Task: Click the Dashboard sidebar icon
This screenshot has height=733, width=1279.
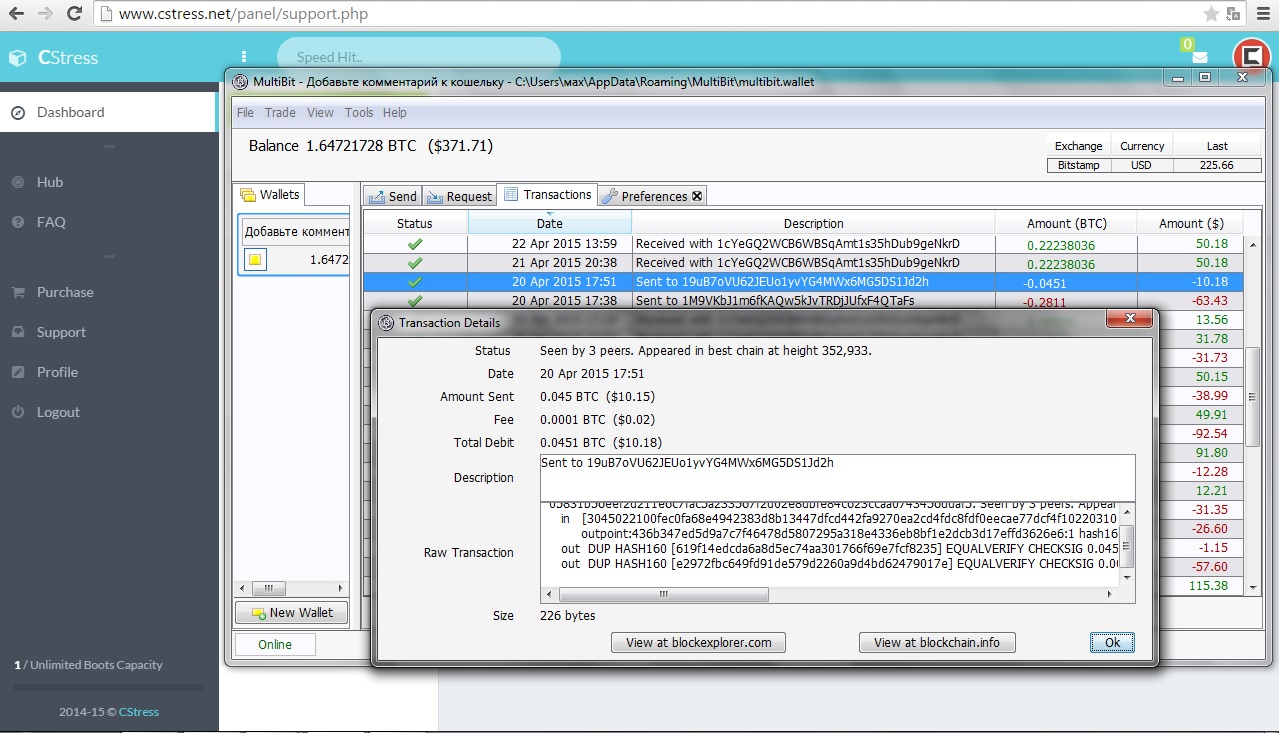Action: tap(17, 112)
